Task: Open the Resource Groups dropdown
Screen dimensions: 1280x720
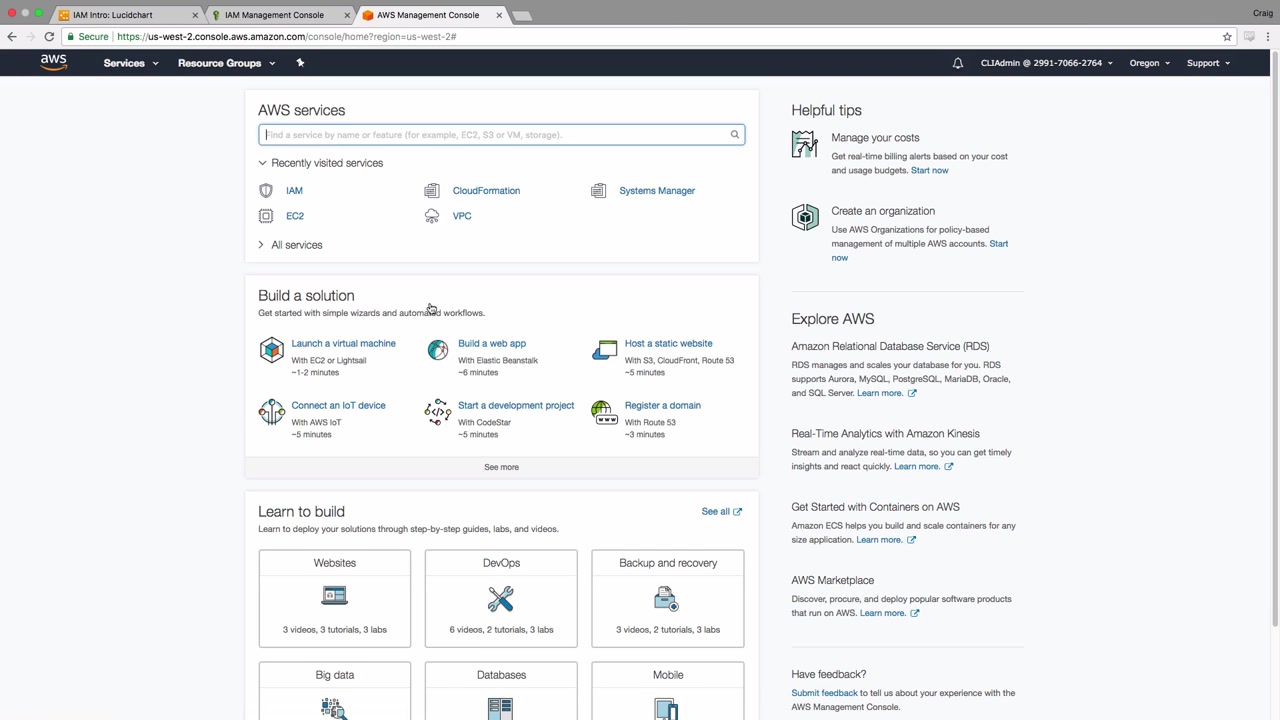Action: 227,63
